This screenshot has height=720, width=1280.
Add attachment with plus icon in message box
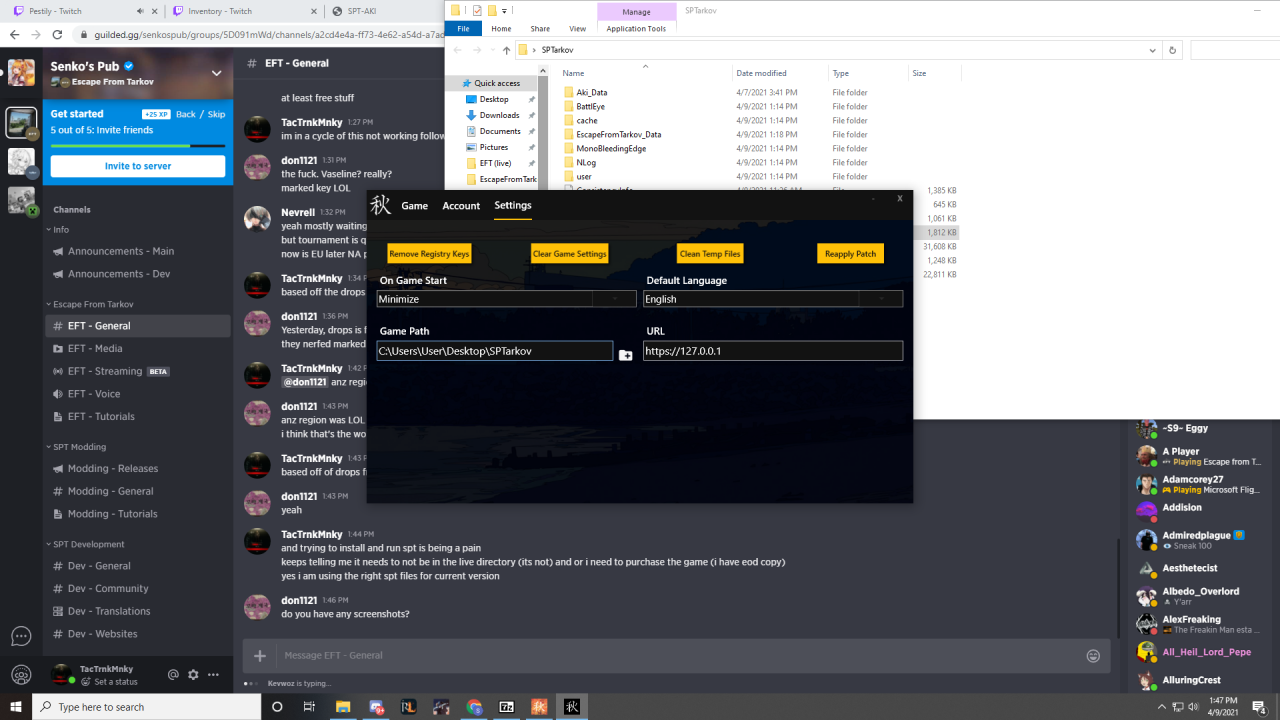(260, 656)
